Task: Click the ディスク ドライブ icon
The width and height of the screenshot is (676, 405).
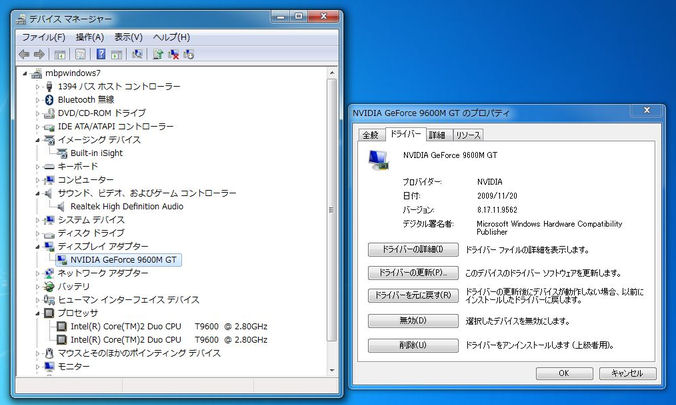Action: (x=49, y=234)
